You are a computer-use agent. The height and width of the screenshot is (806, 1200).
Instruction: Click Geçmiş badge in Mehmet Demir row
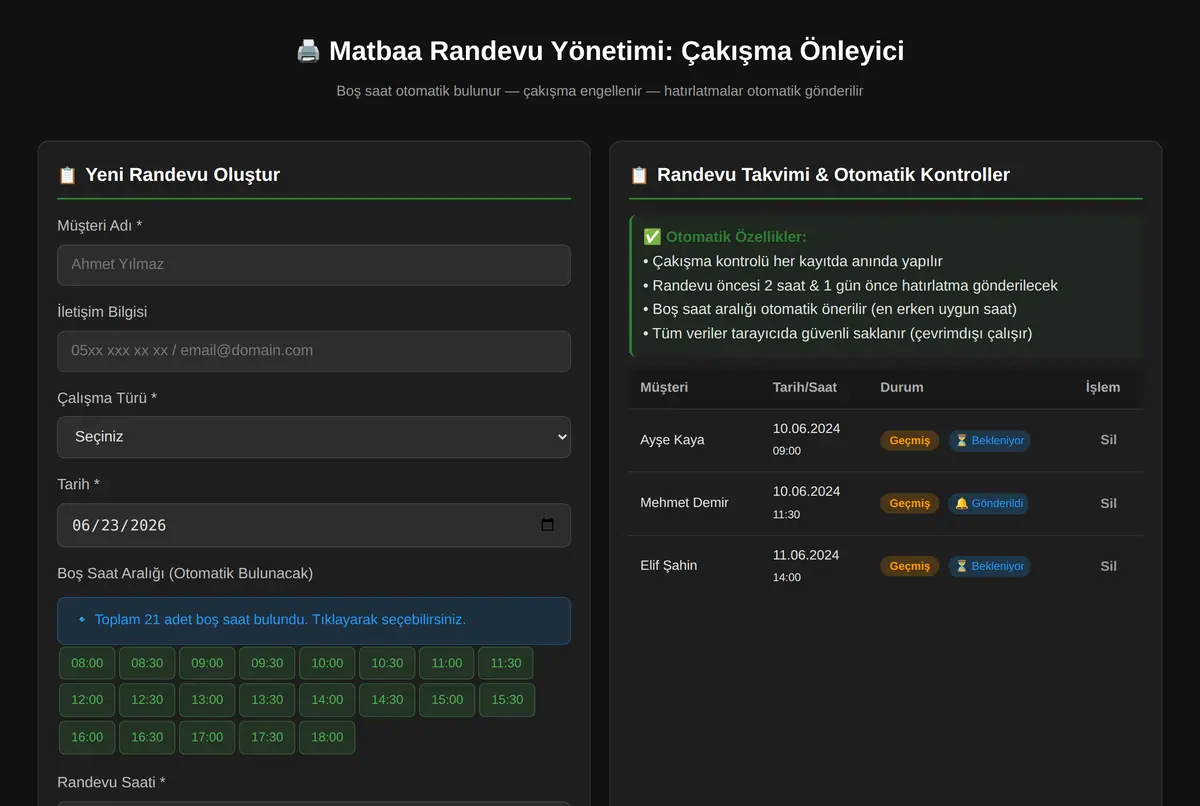click(x=909, y=504)
